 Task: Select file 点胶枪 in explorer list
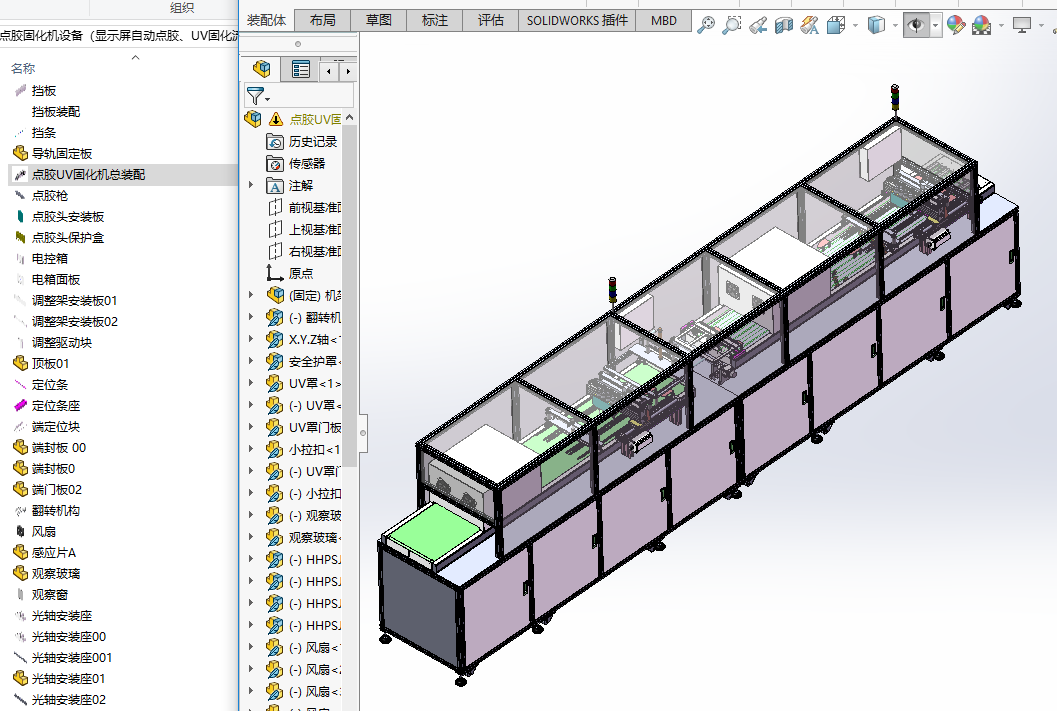[x=50, y=195]
